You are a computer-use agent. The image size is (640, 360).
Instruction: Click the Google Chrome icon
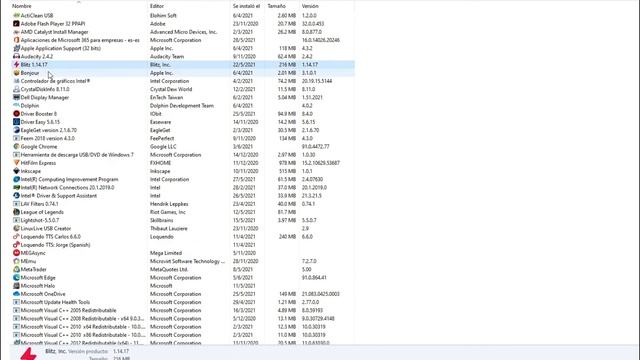[x=16, y=146]
